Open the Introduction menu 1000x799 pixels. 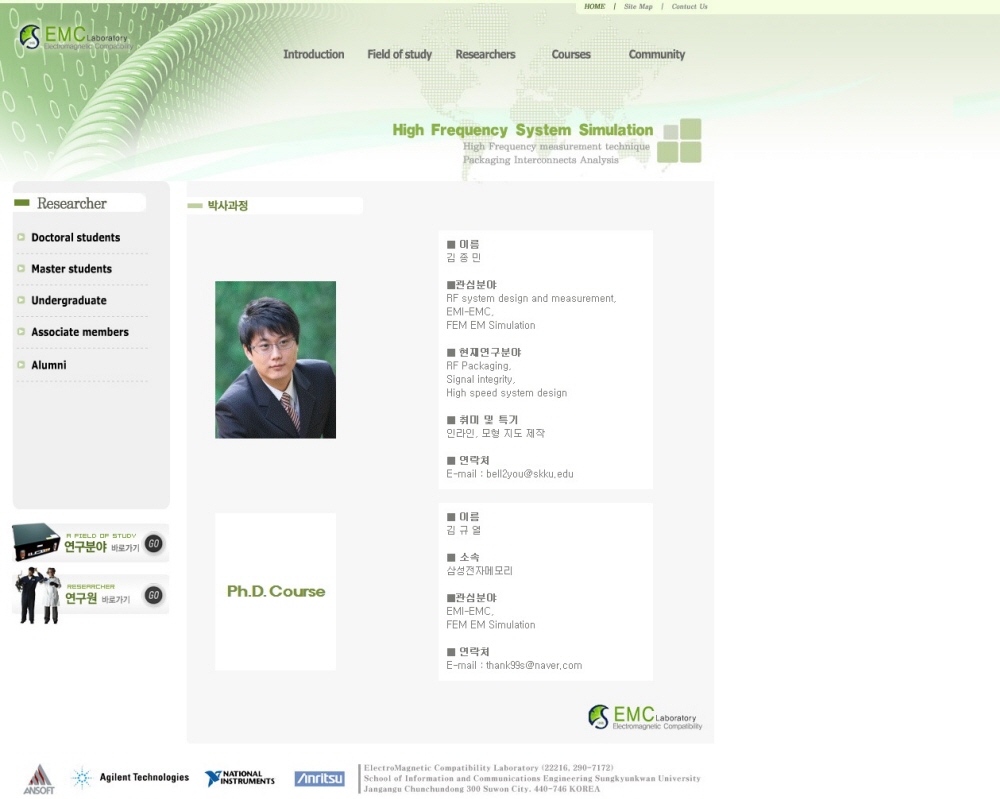313,55
